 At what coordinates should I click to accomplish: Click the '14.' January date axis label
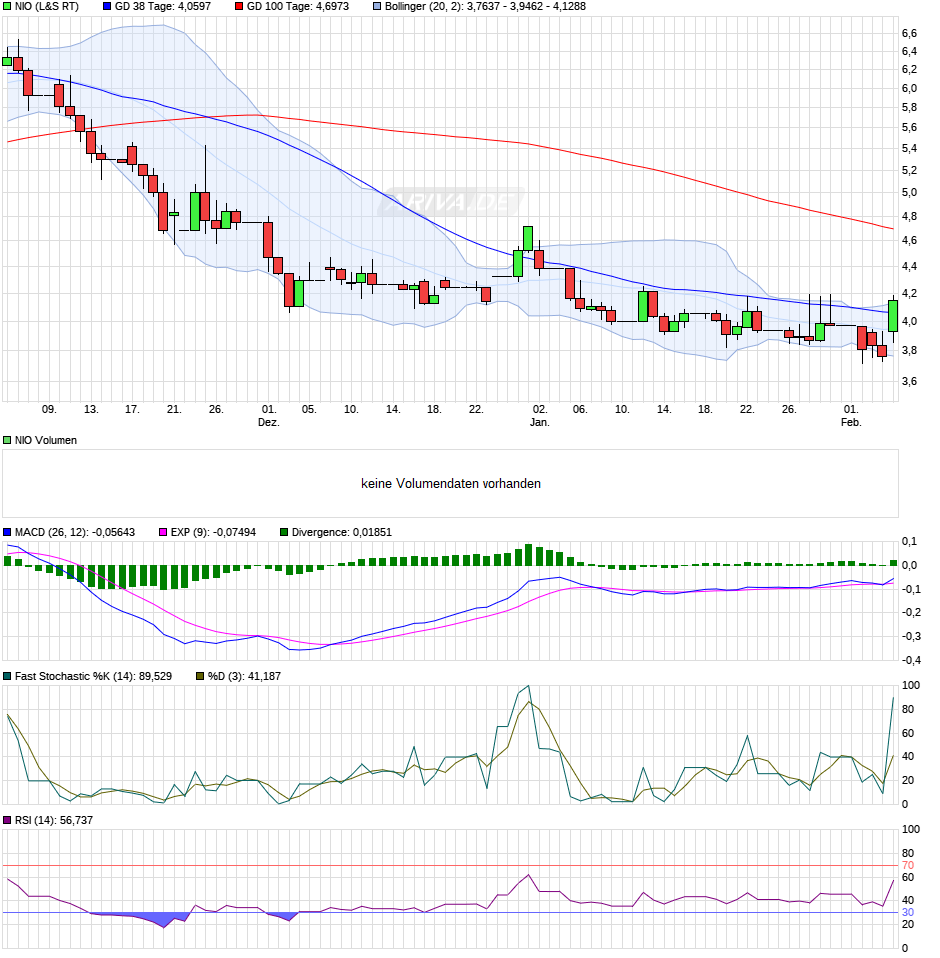click(664, 409)
